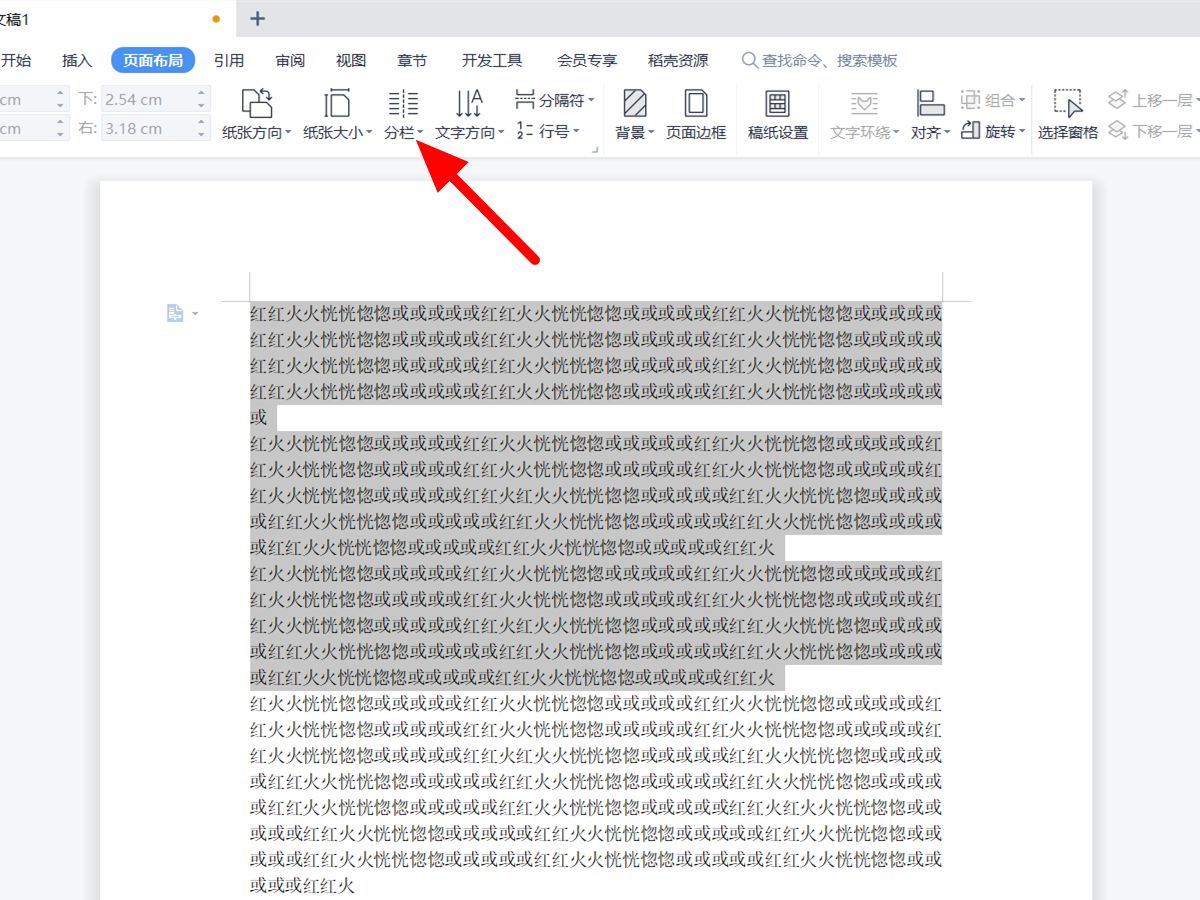The width and height of the screenshot is (1200, 900).
Task: Open manuscript paper settings (稿纸设置)
Action: pos(778,116)
